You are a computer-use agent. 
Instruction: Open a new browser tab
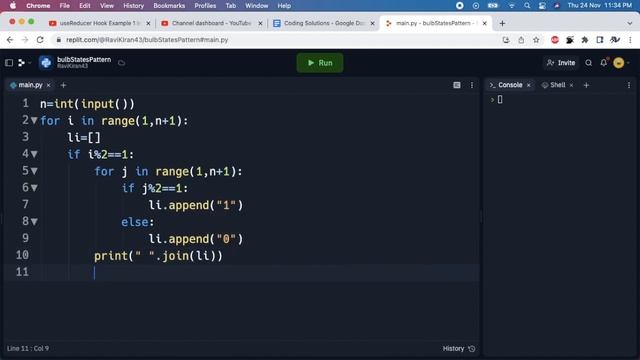(x=502, y=23)
